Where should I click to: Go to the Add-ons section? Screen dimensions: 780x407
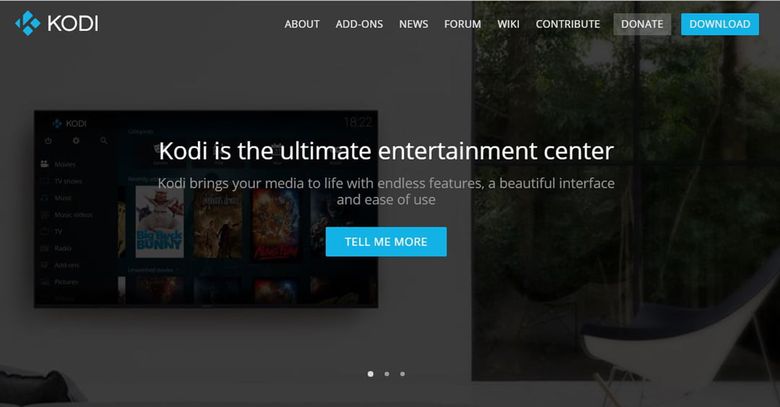coord(359,24)
